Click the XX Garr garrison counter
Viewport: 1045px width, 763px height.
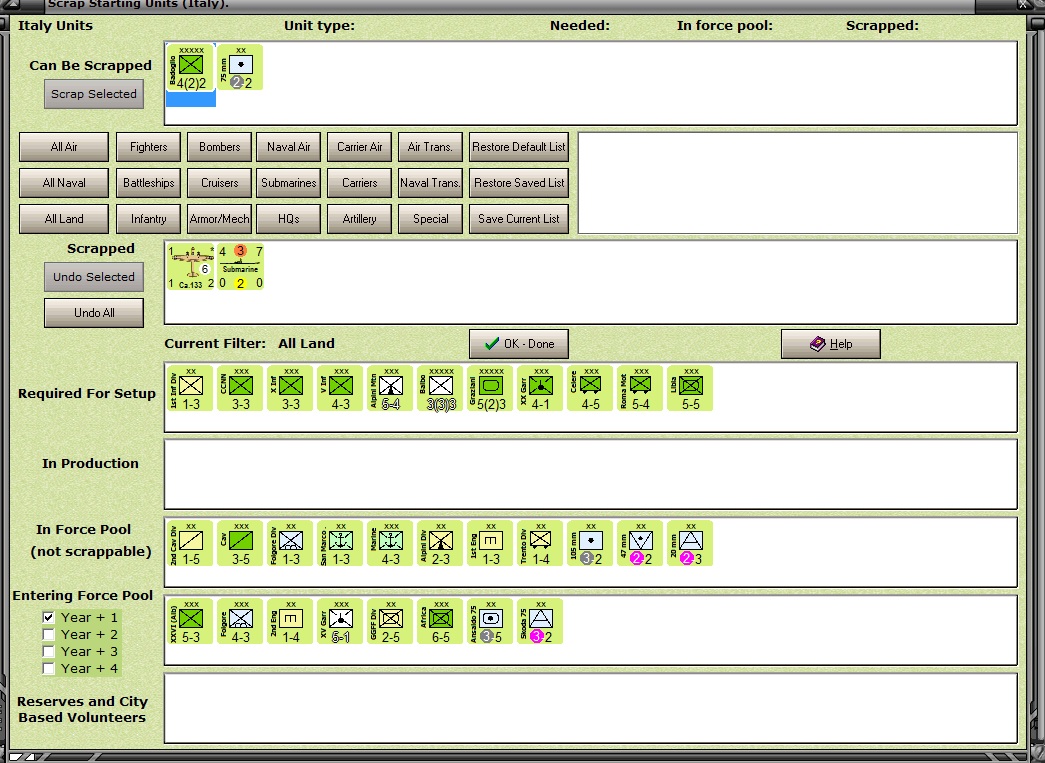tap(540, 388)
